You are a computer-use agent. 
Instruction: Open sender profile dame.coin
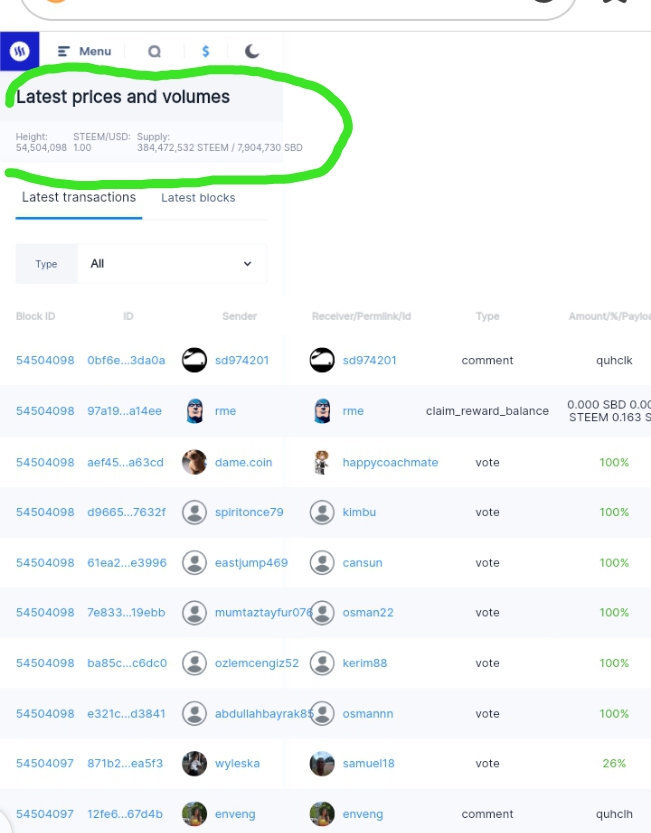[243, 462]
